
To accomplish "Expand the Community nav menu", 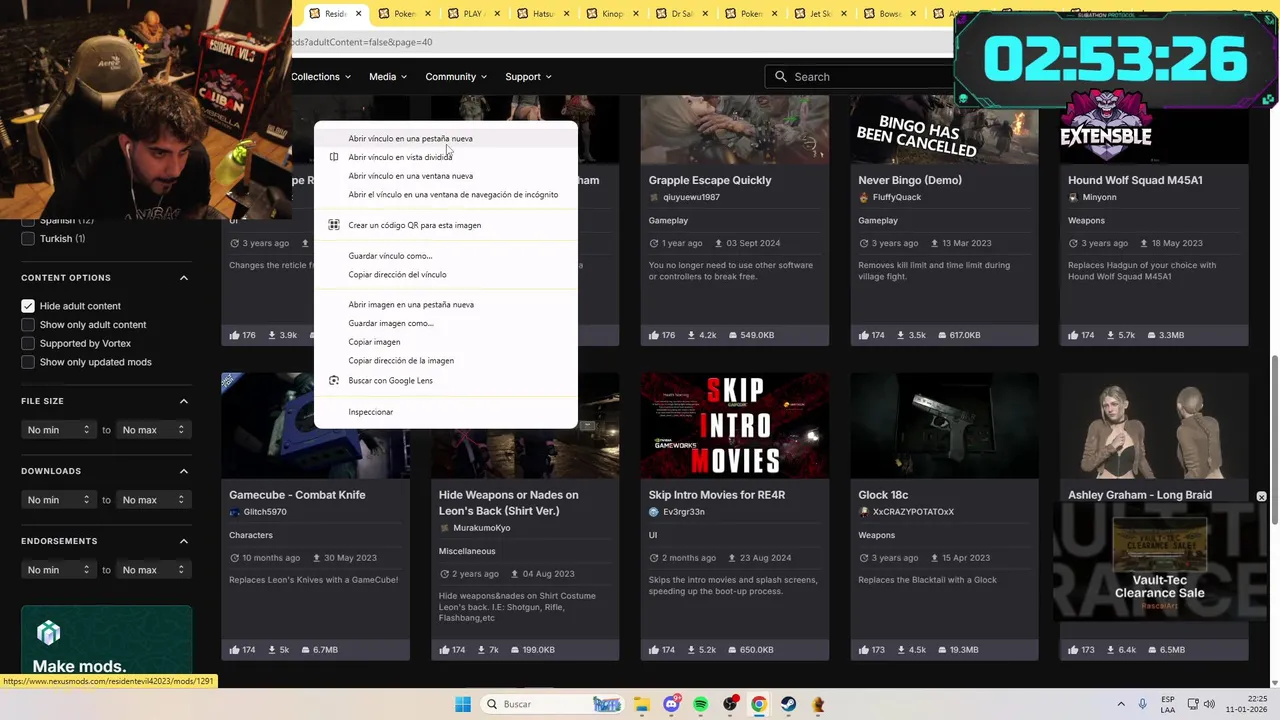I will (x=456, y=77).
